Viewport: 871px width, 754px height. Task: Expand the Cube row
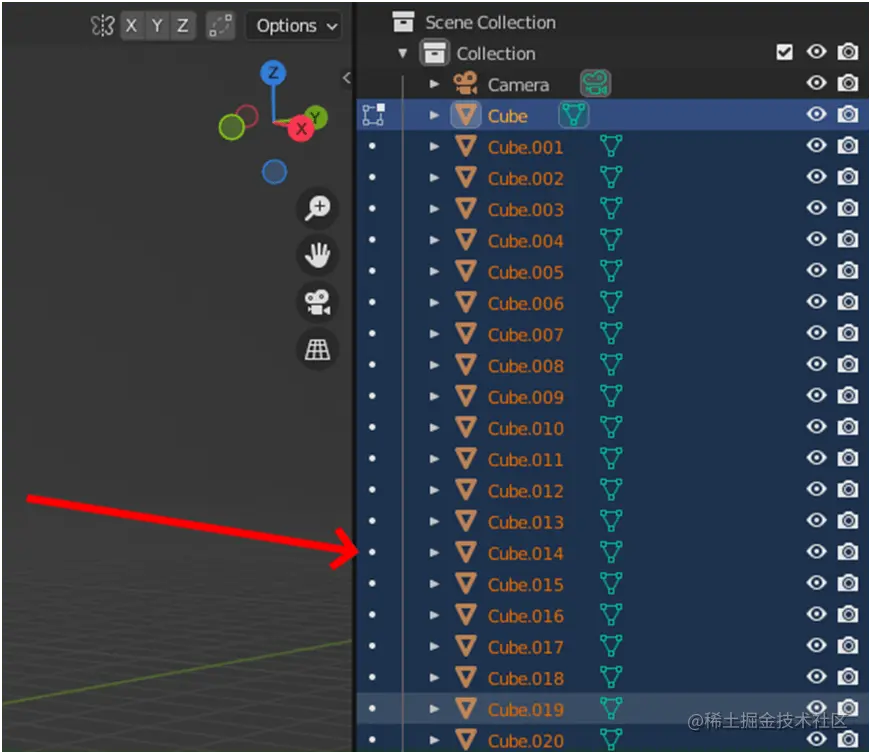pos(434,115)
